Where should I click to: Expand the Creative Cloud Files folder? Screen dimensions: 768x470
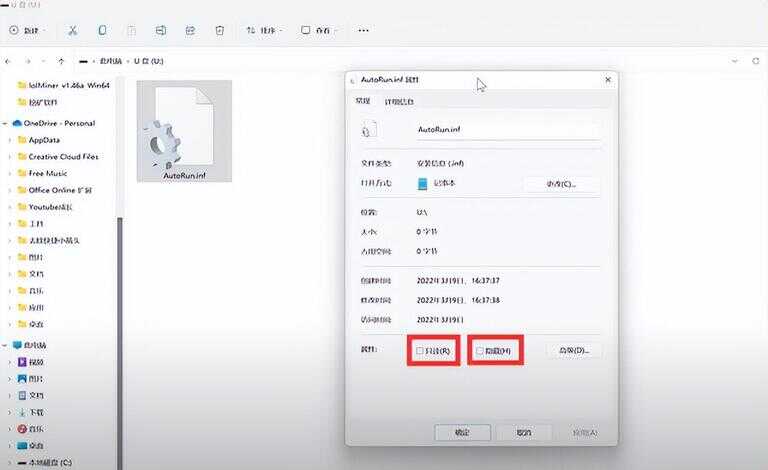(10, 157)
